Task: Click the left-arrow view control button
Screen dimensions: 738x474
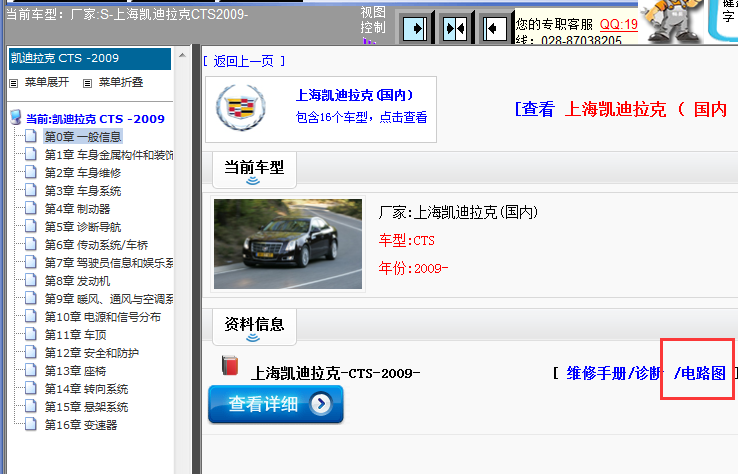Action: click(494, 28)
